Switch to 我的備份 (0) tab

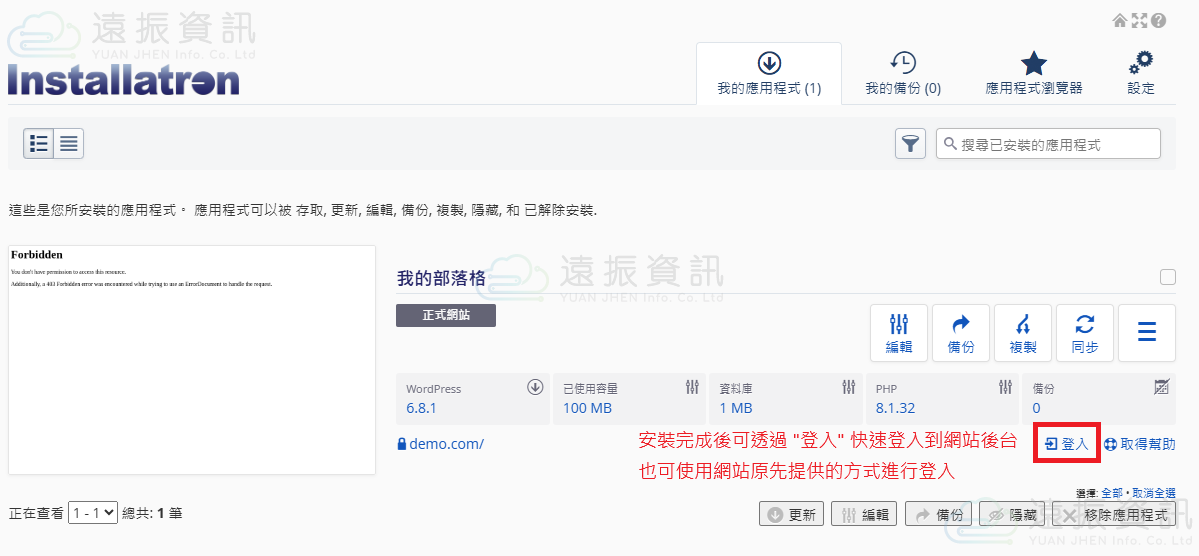pos(903,74)
